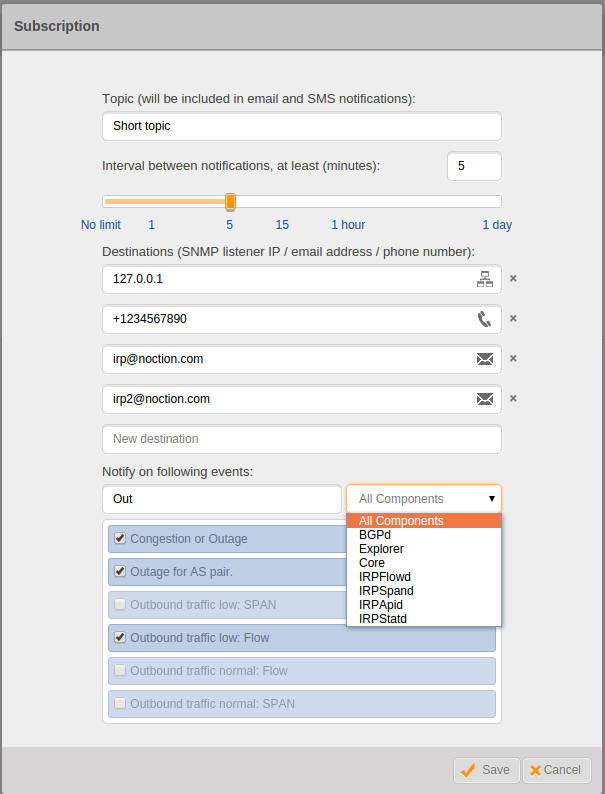
Task: Choose Explorer from the components list
Action: 424,549
